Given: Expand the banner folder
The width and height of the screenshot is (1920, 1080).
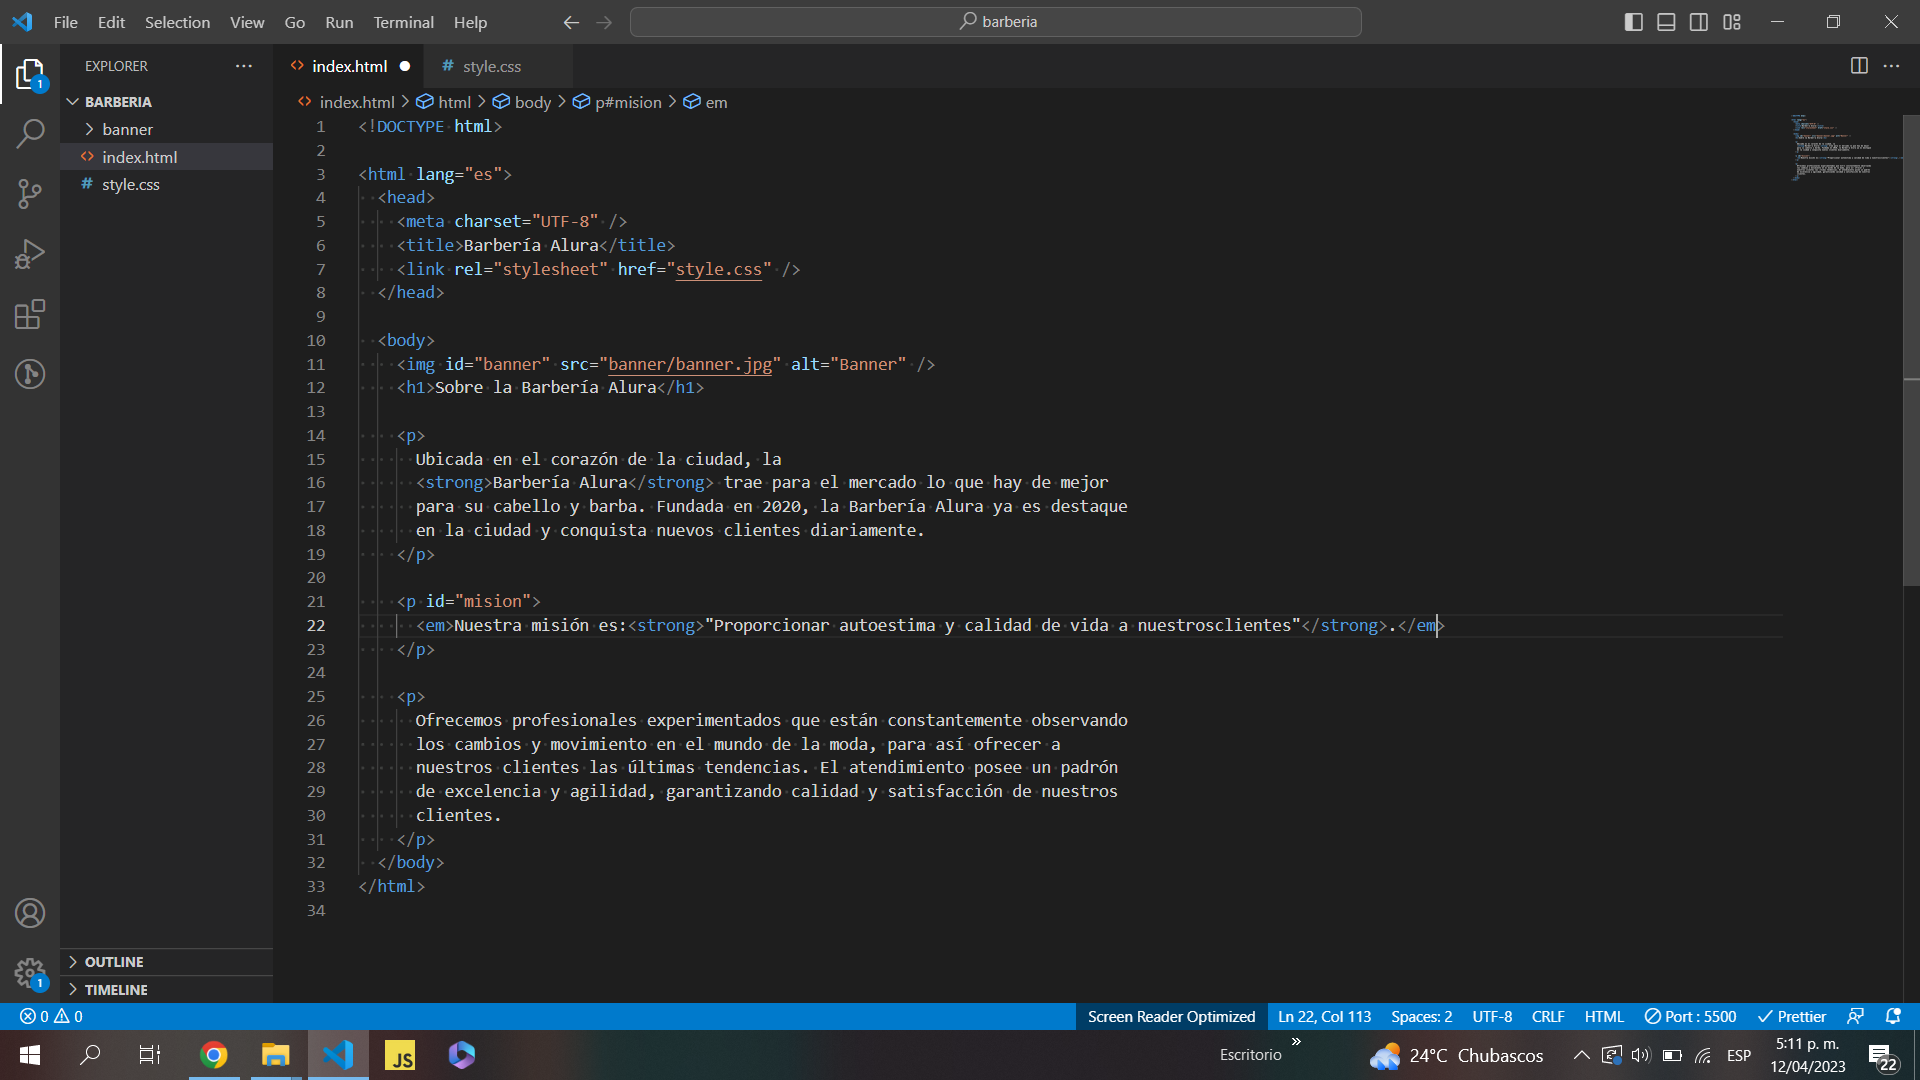Looking at the screenshot, I should tap(166, 129).
